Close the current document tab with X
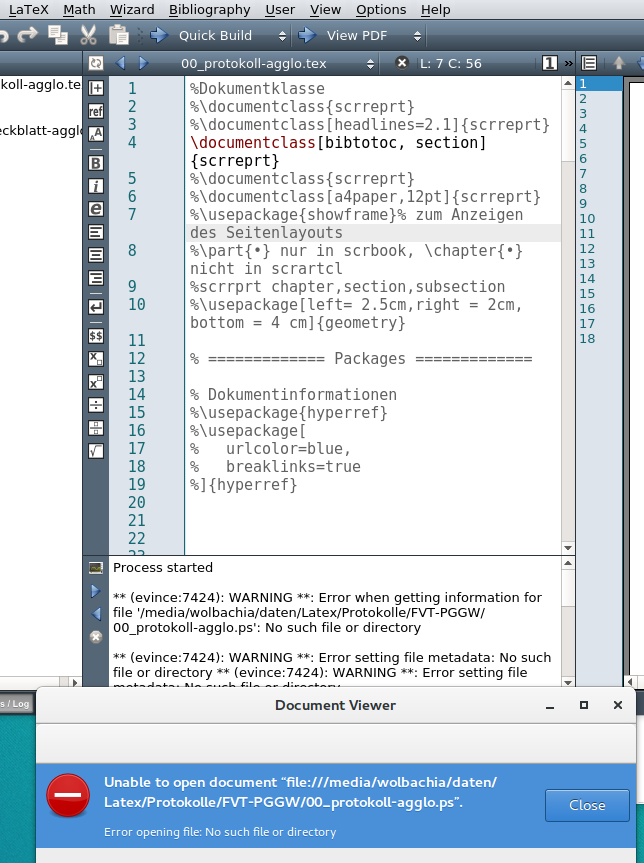644x863 pixels. (402, 63)
